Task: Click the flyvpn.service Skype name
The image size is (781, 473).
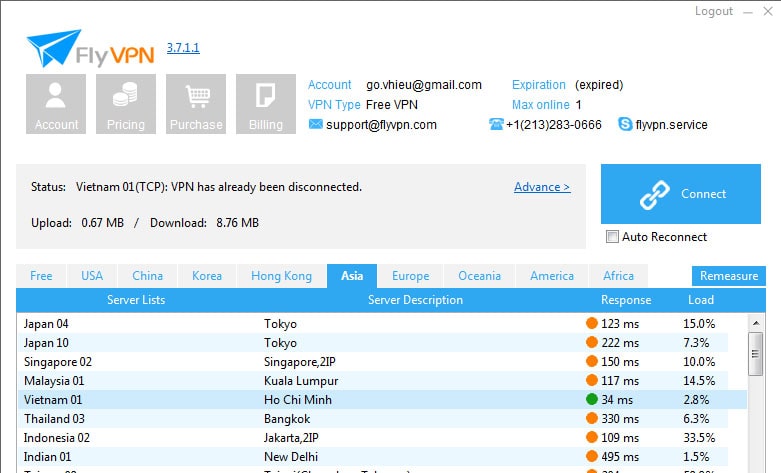Action: (x=671, y=124)
